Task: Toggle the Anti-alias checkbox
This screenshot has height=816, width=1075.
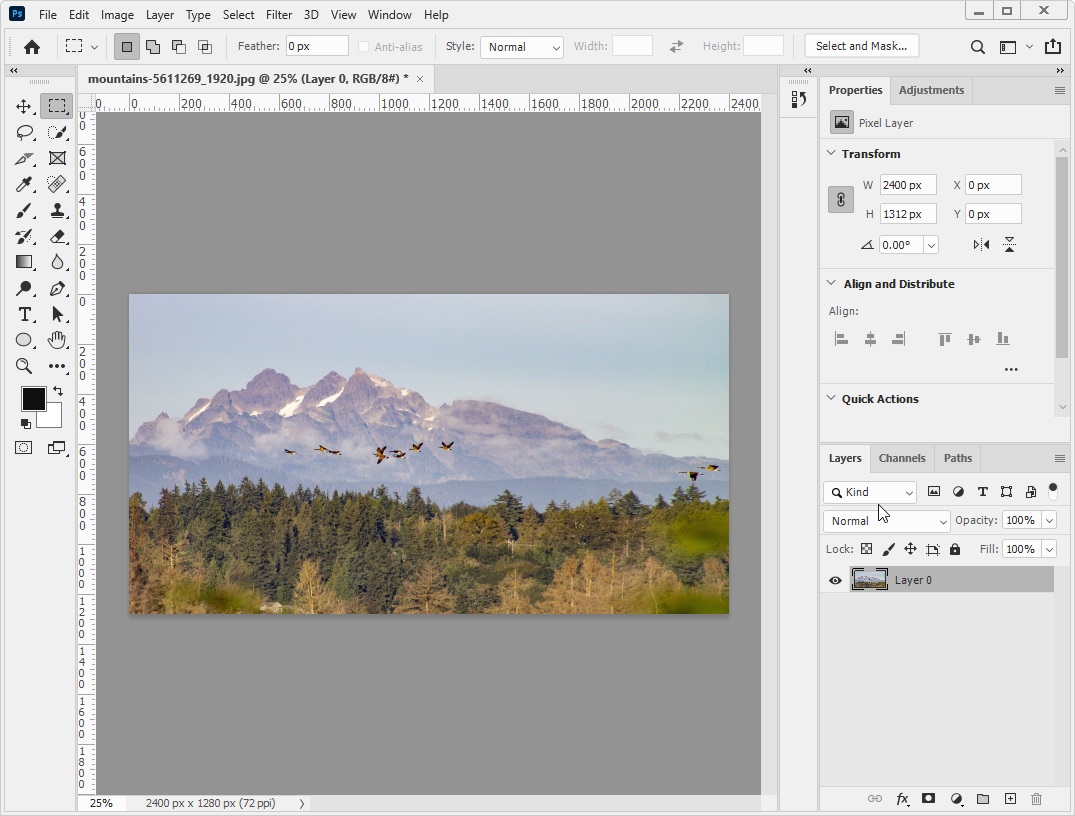Action: (x=364, y=47)
